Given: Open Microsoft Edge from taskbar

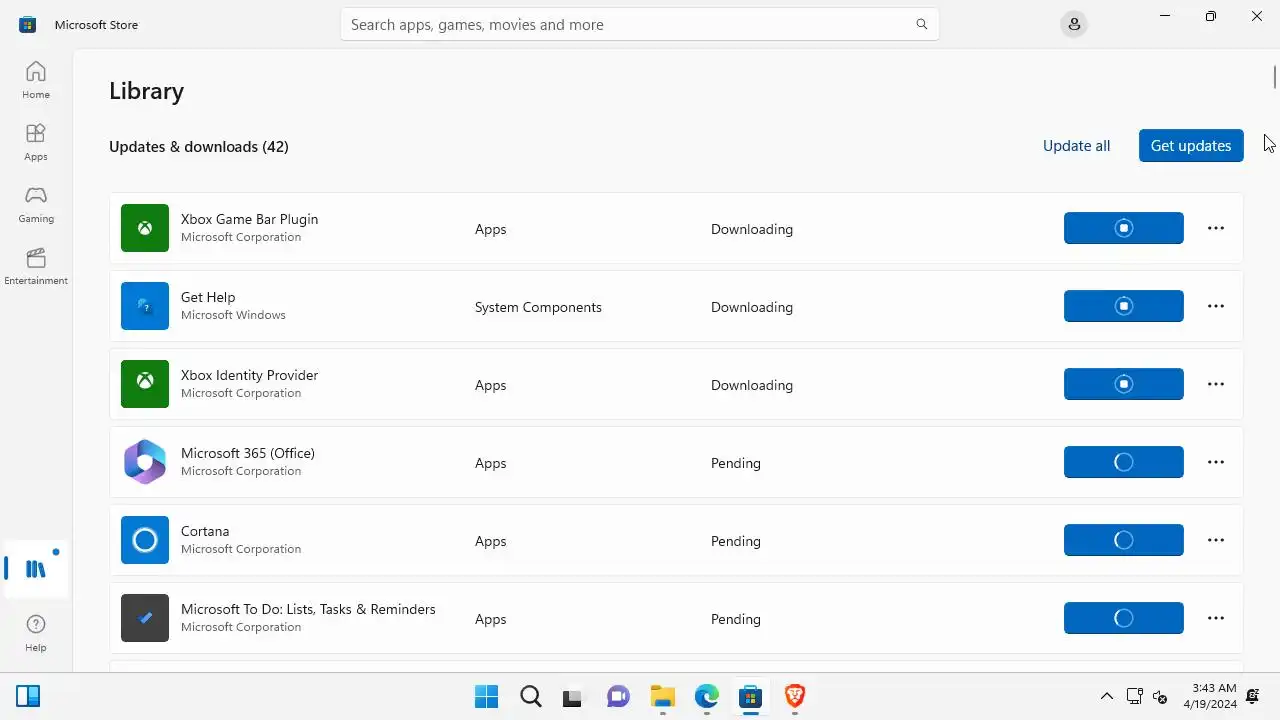Looking at the screenshot, I should (707, 696).
